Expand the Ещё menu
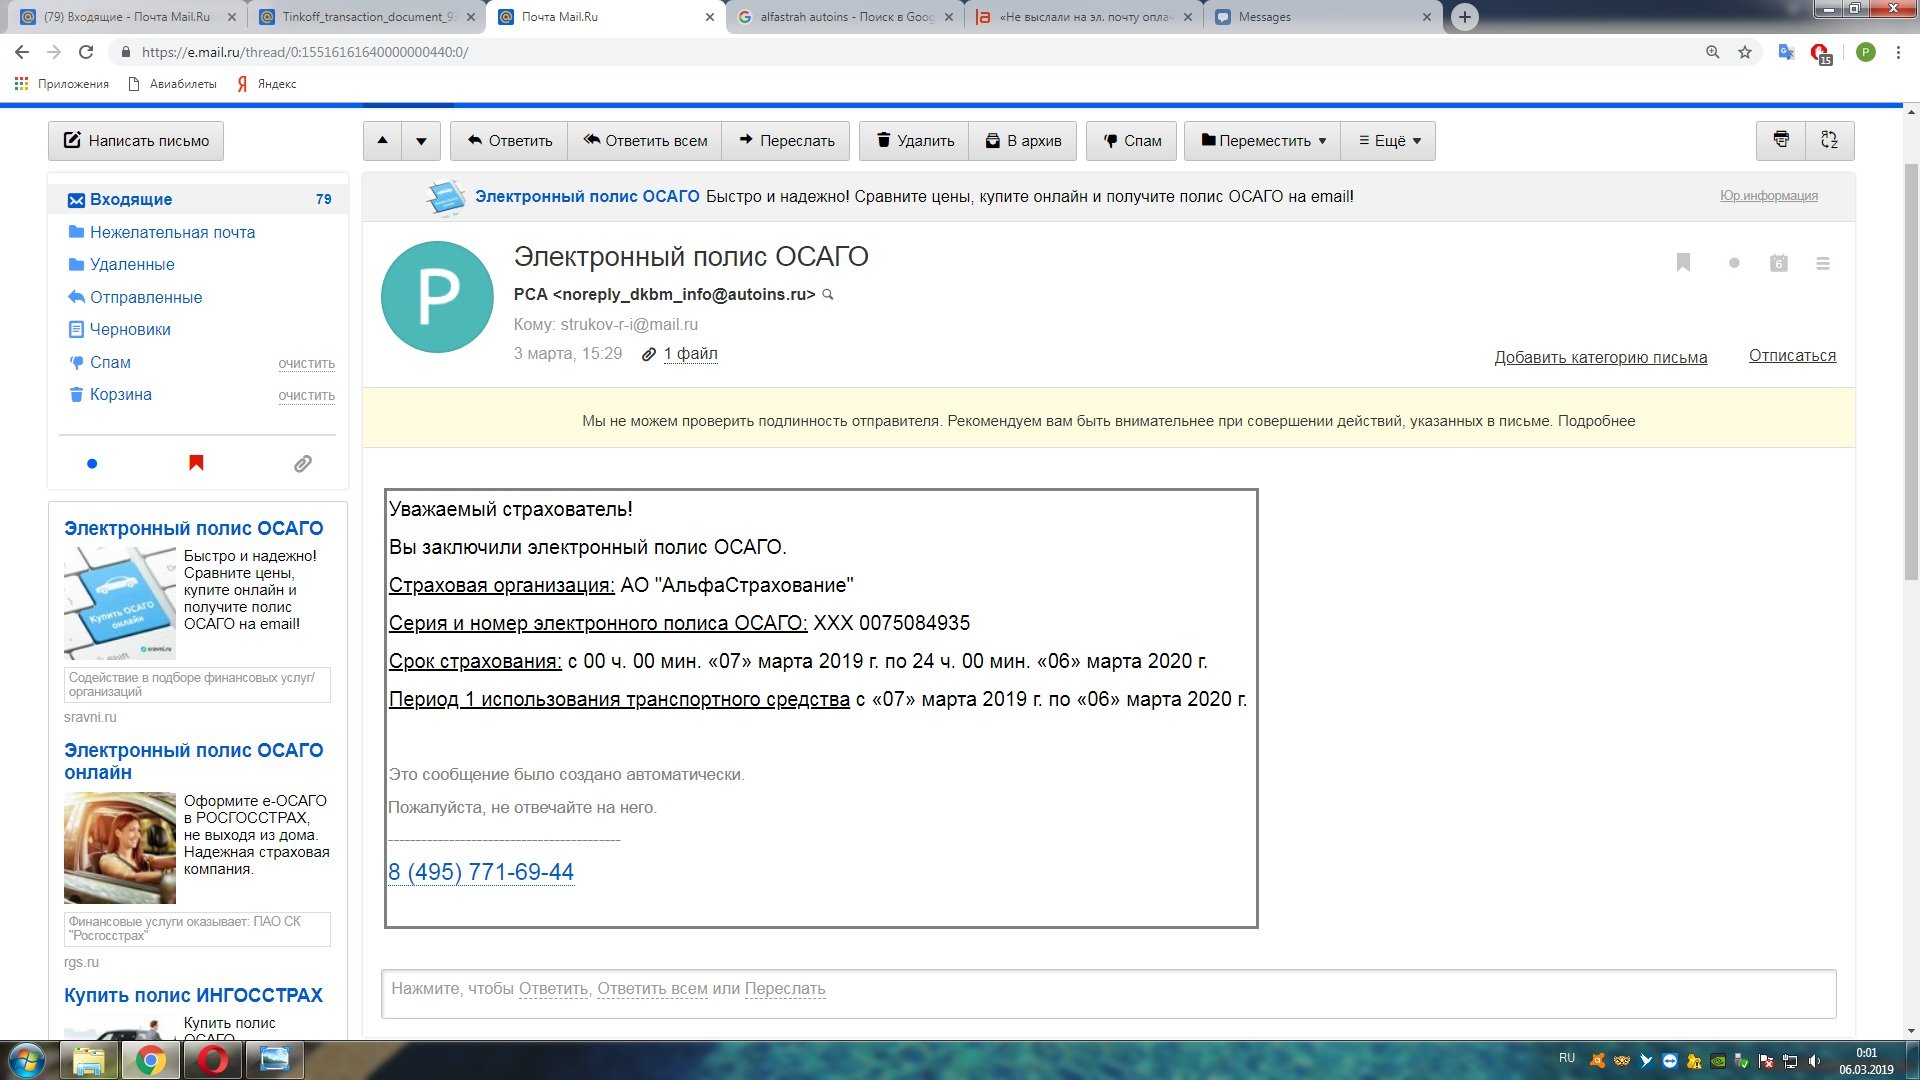The image size is (1920, 1080). pos(1388,141)
